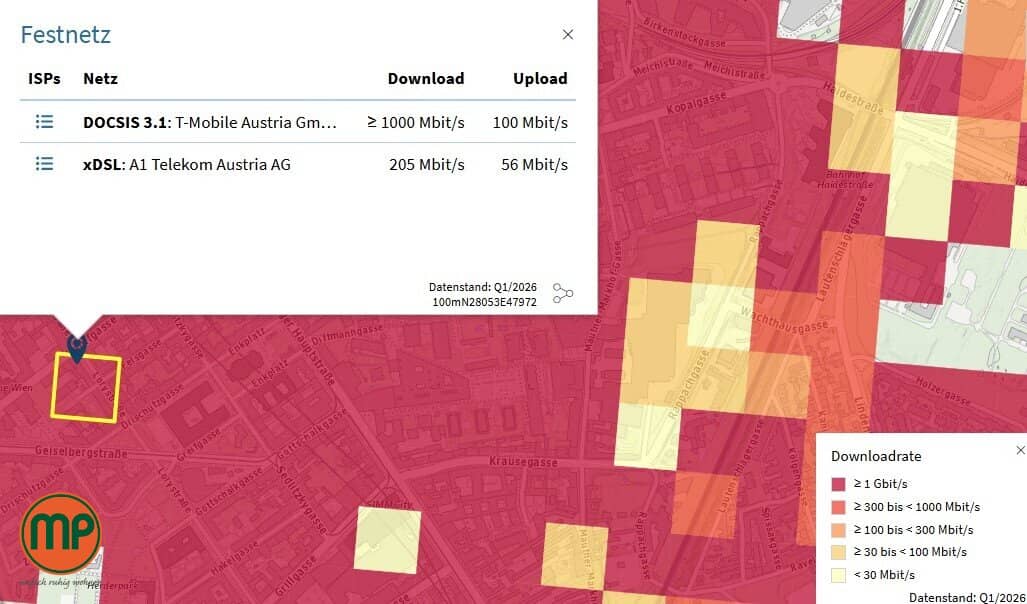Click the 205 Mbit/s download value

[x=427, y=164]
